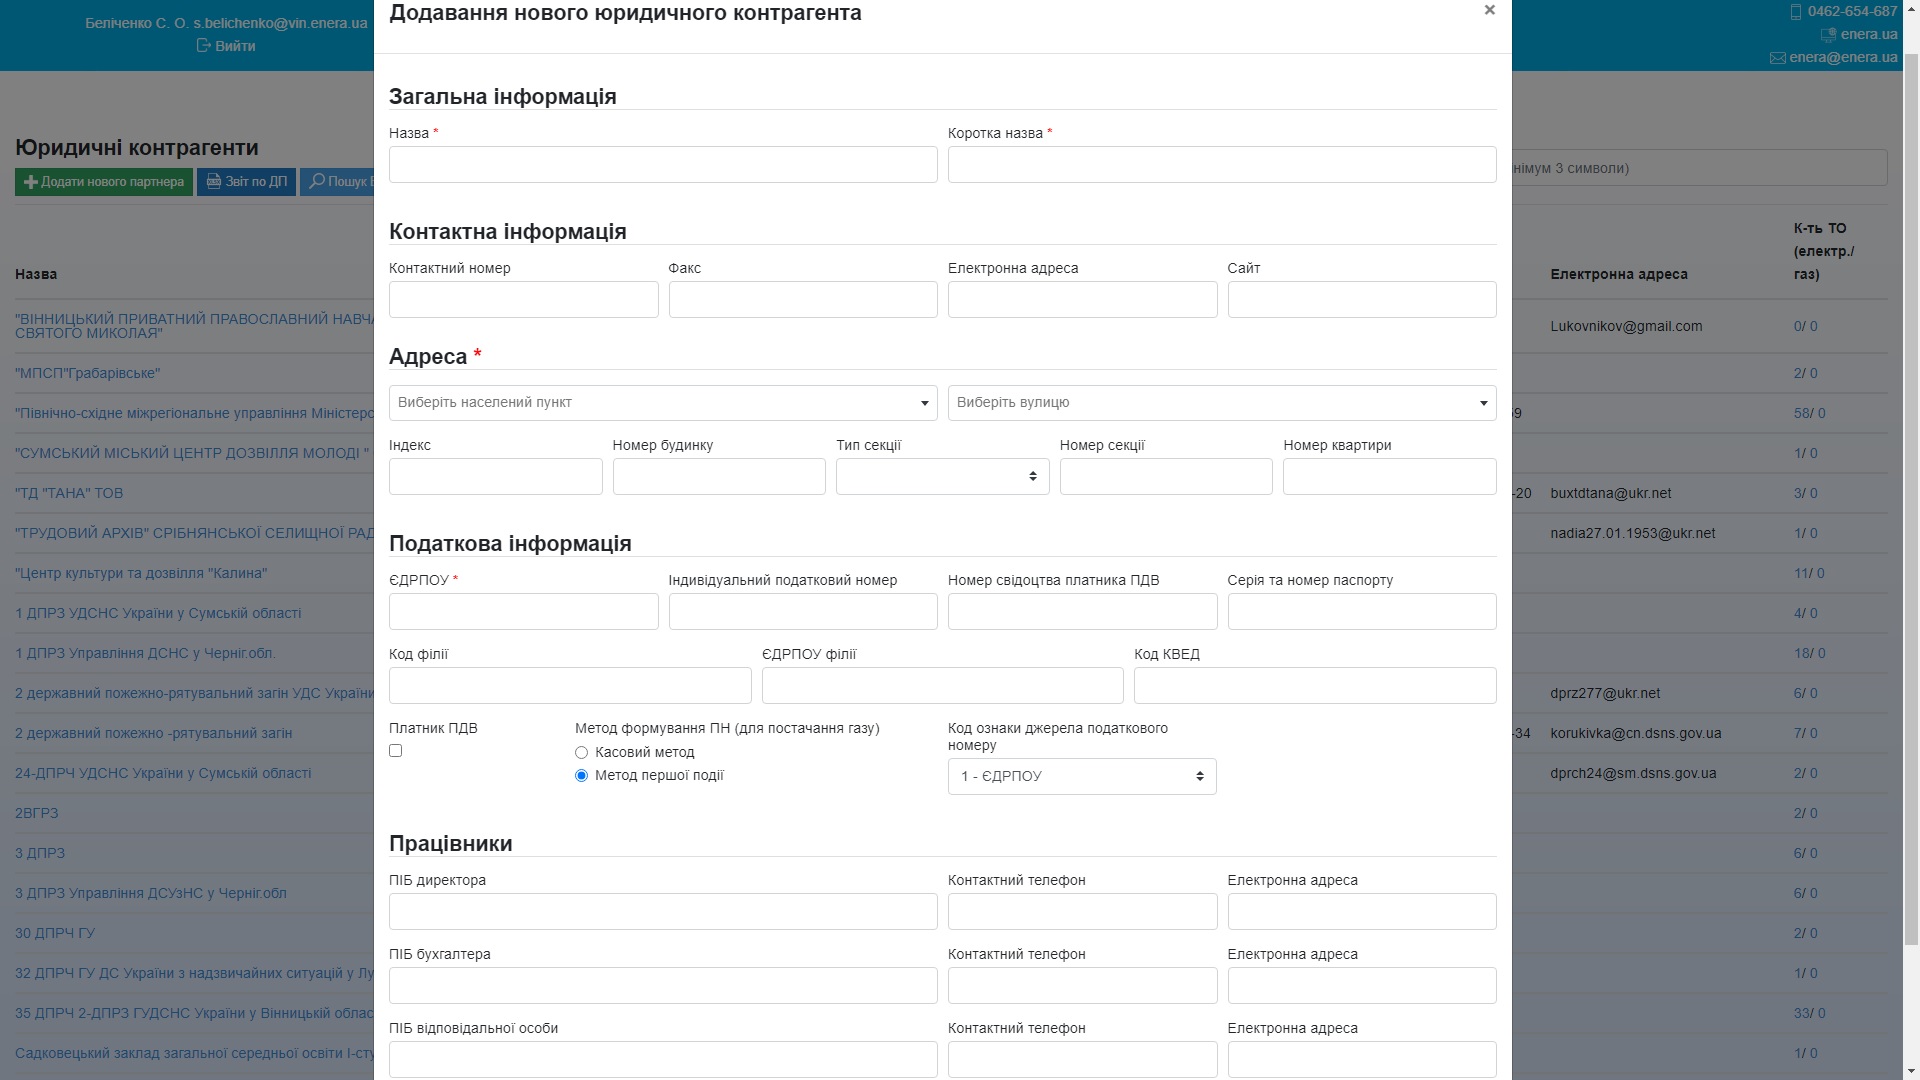1920x1080 pixels.
Task: Open the "ТД "ТАНА" ТОВ" partner link
Action: (x=69, y=493)
